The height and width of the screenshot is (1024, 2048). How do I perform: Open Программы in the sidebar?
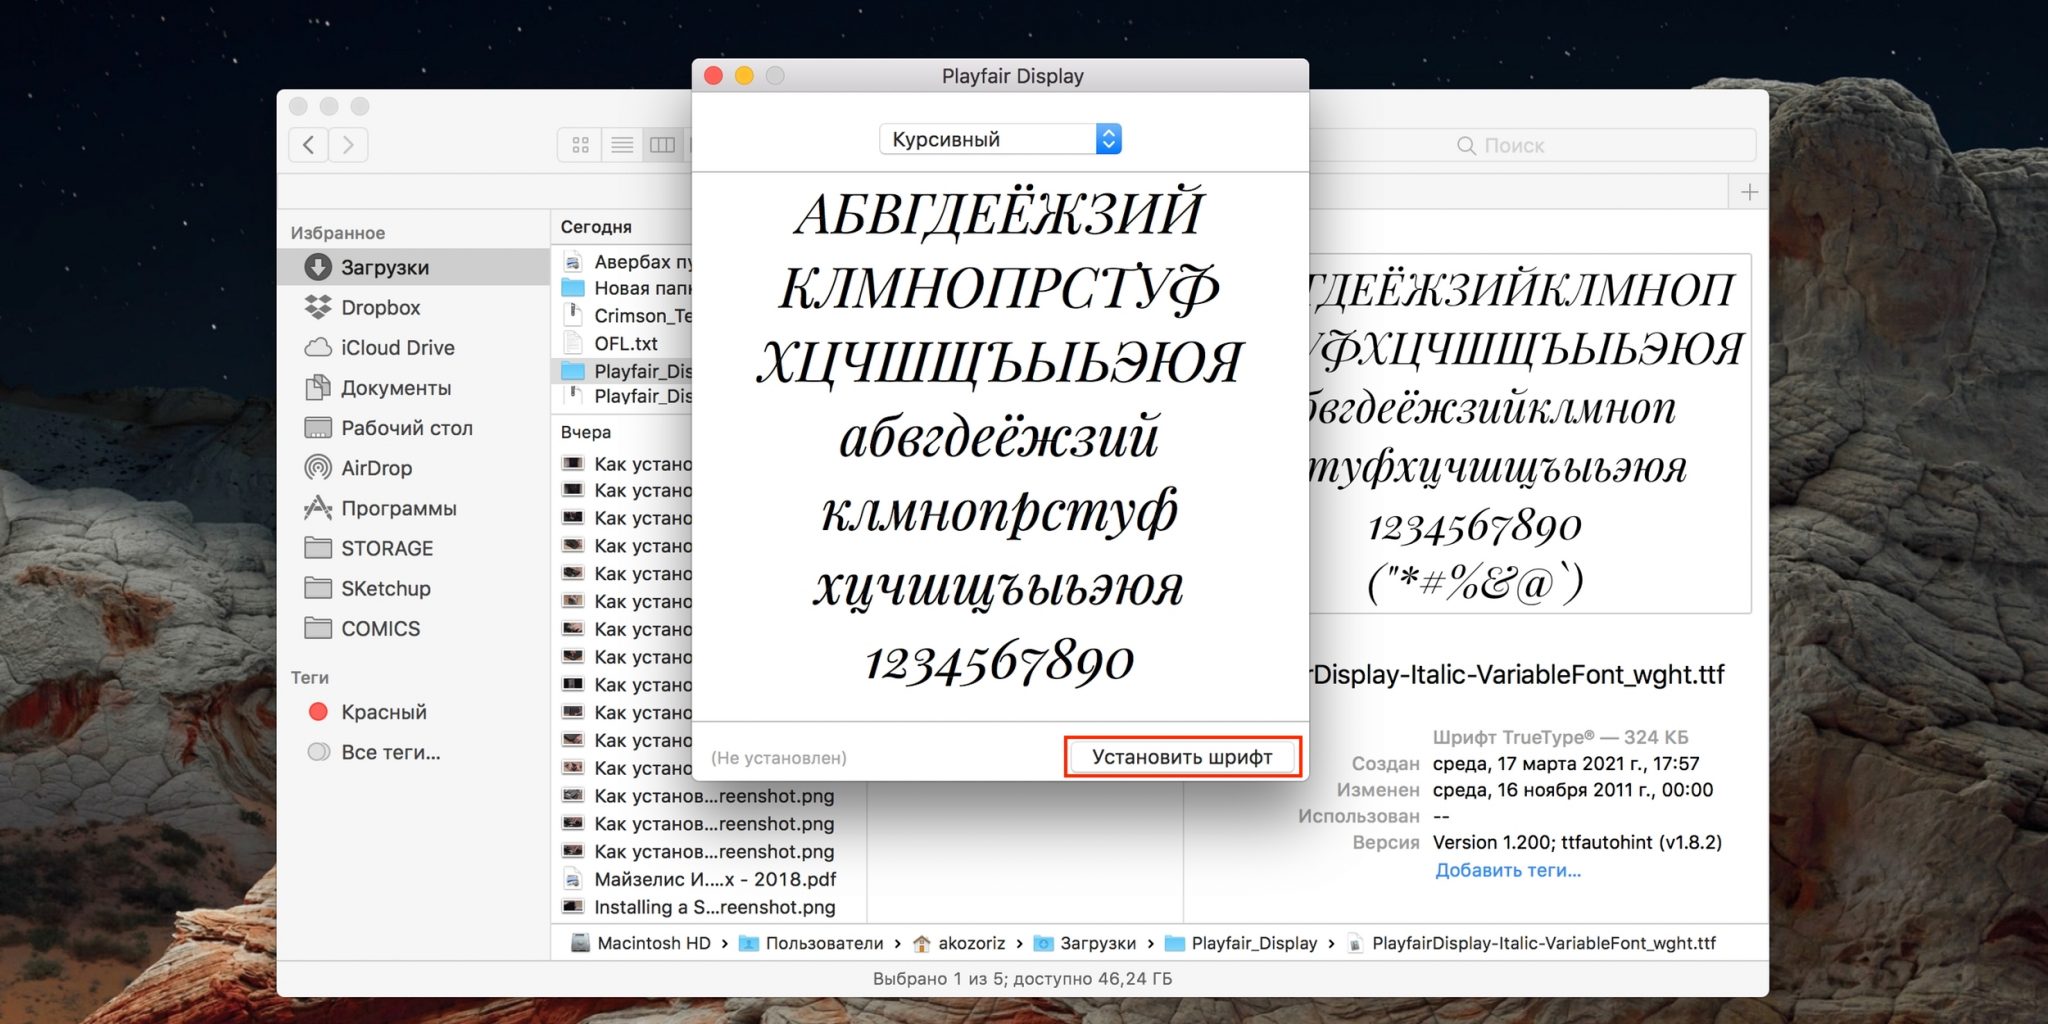tap(413, 508)
